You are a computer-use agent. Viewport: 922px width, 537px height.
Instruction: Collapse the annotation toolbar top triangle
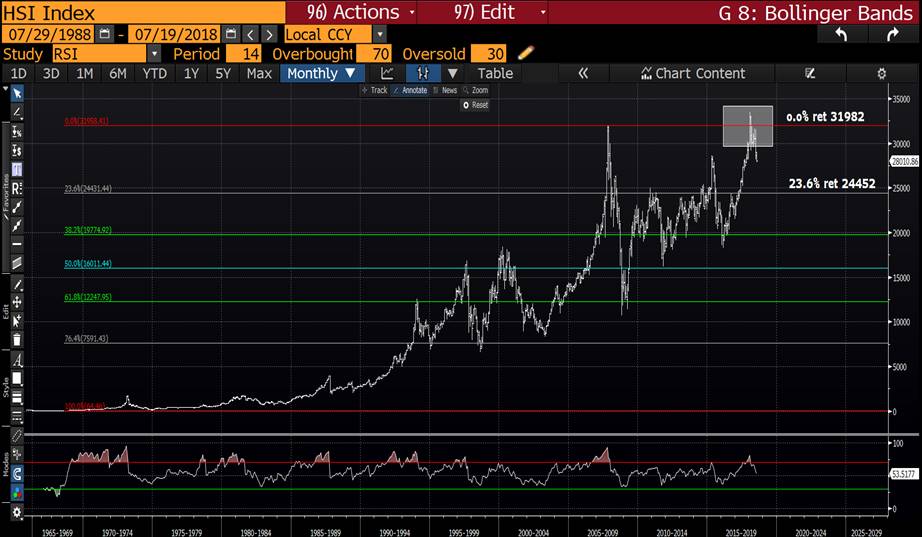(5, 88)
